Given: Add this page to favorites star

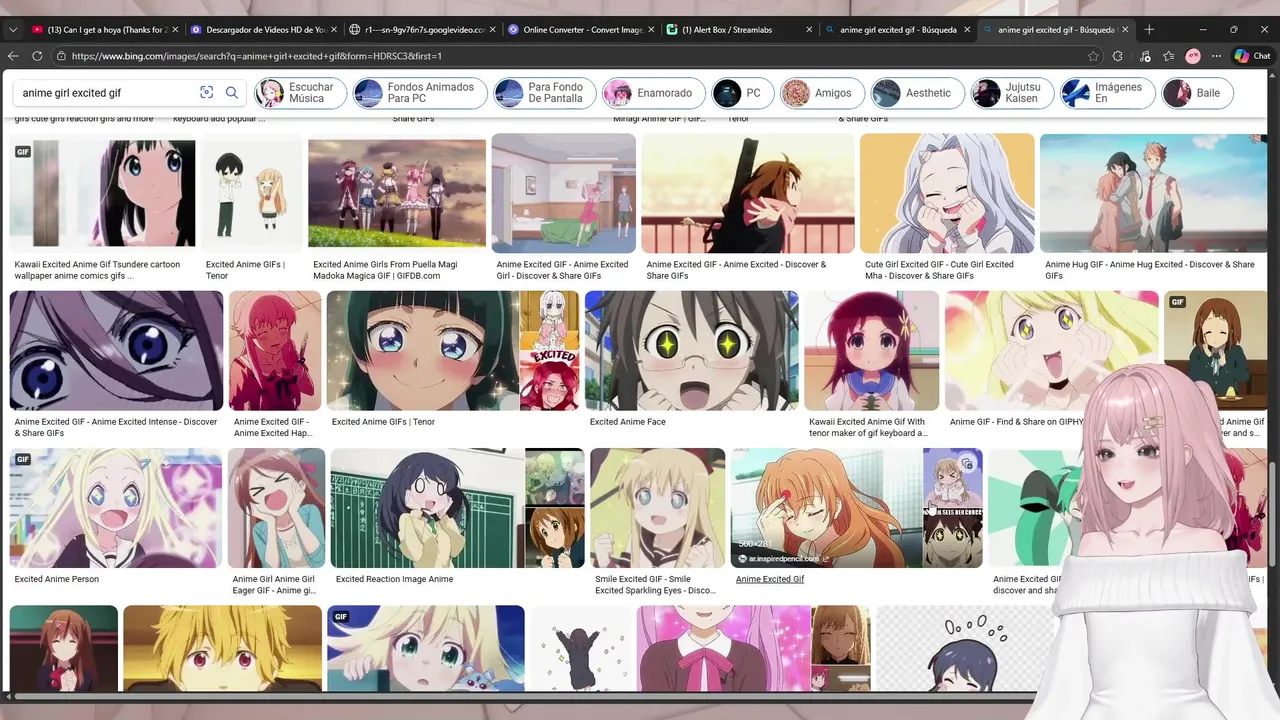Looking at the screenshot, I should coord(1093,56).
